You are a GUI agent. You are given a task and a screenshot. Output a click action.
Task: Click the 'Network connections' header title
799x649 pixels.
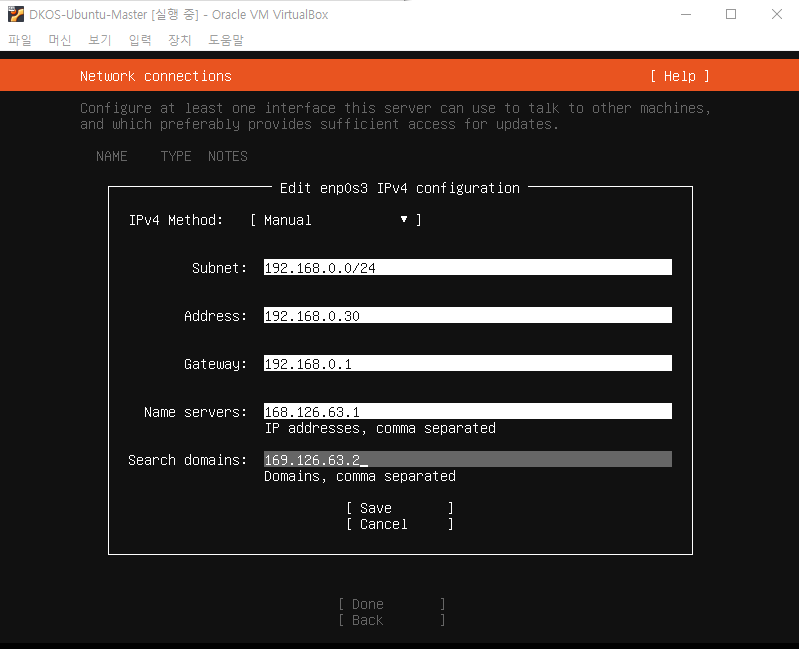pyautogui.click(x=155, y=76)
